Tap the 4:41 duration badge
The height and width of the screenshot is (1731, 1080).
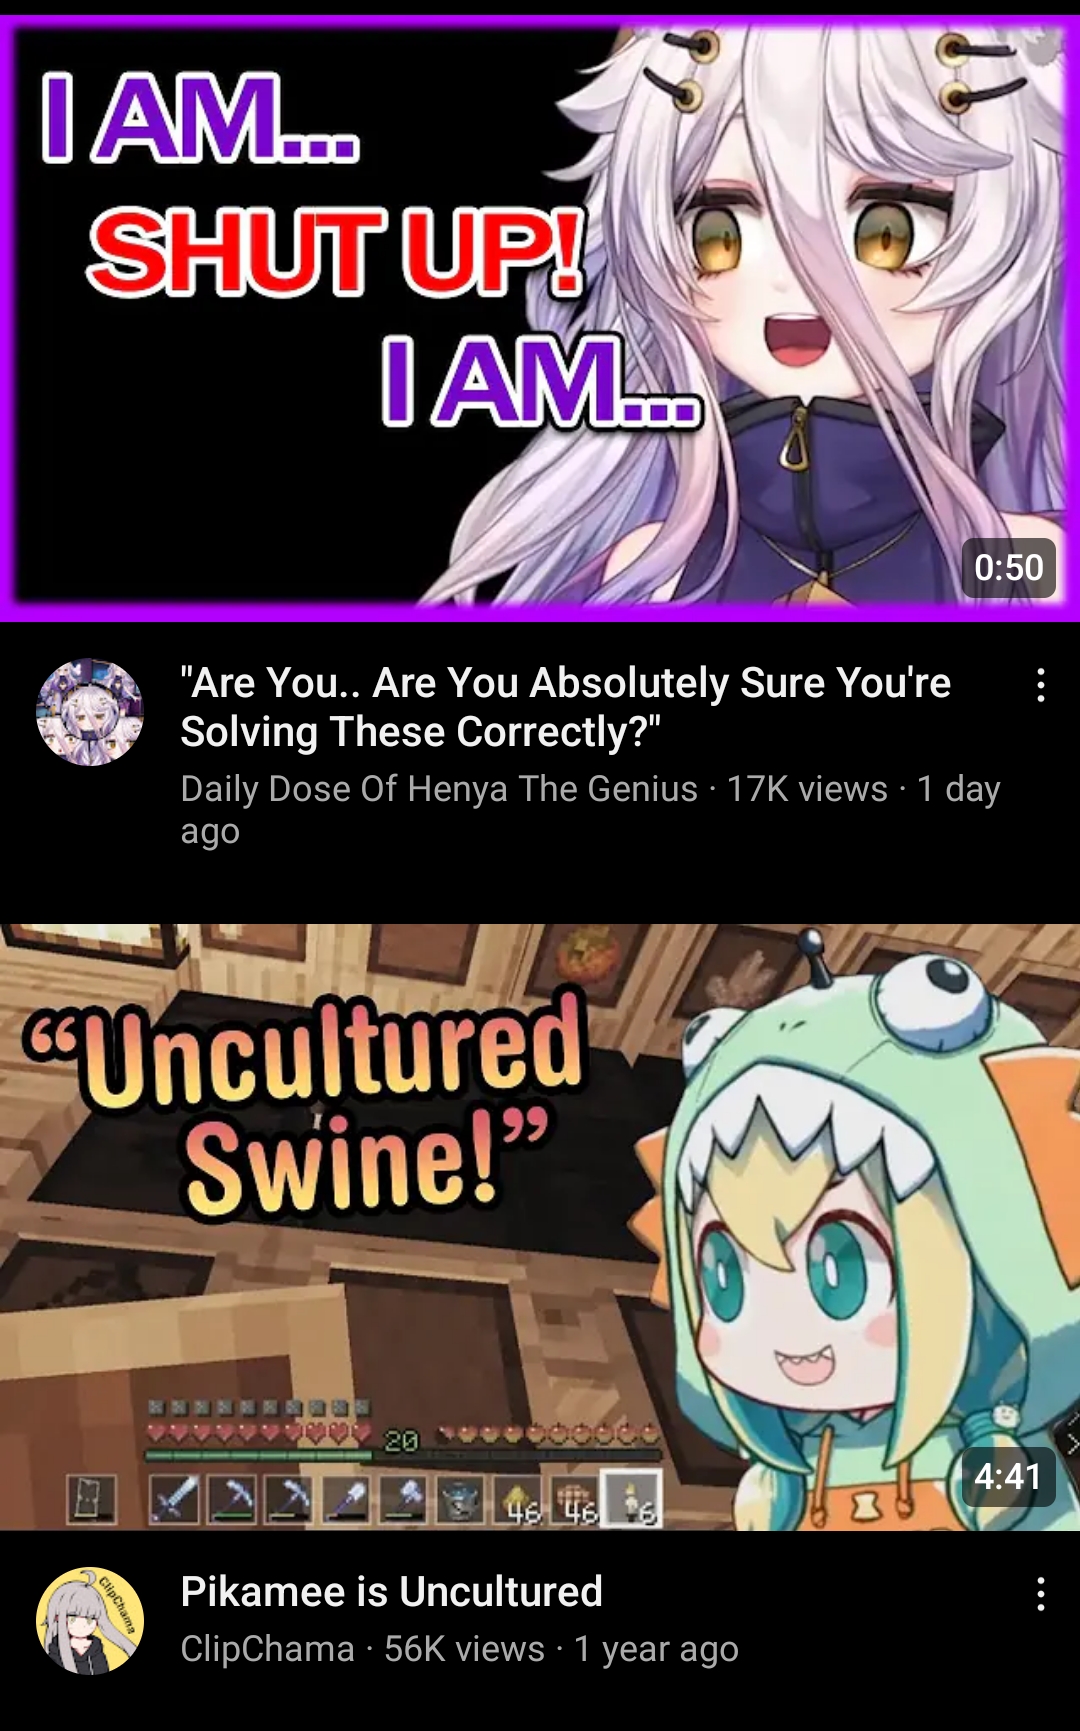coord(1008,1476)
